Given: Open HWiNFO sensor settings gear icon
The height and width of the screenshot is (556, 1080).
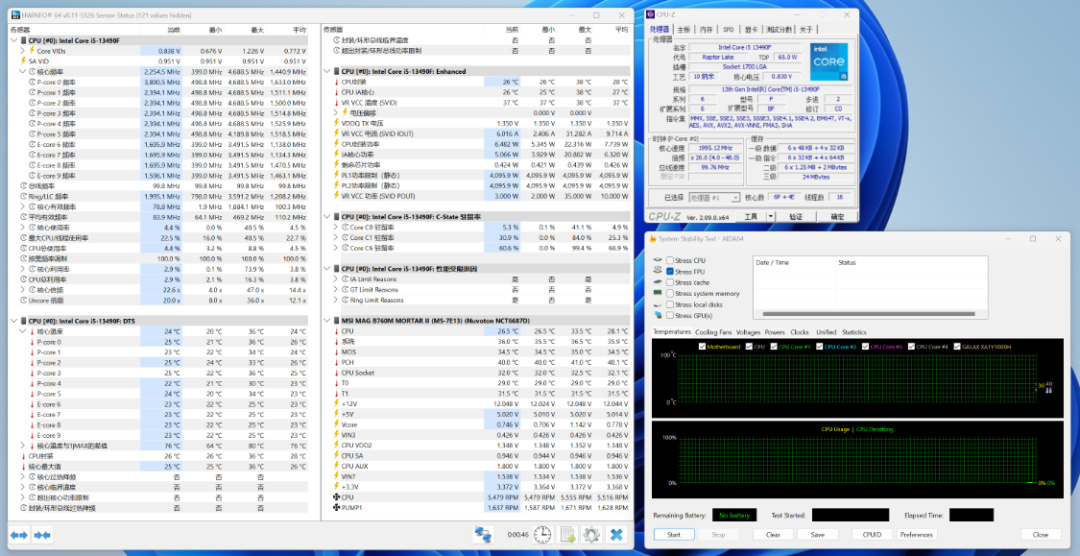Looking at the screenshot, I should [x=592, y=535].
